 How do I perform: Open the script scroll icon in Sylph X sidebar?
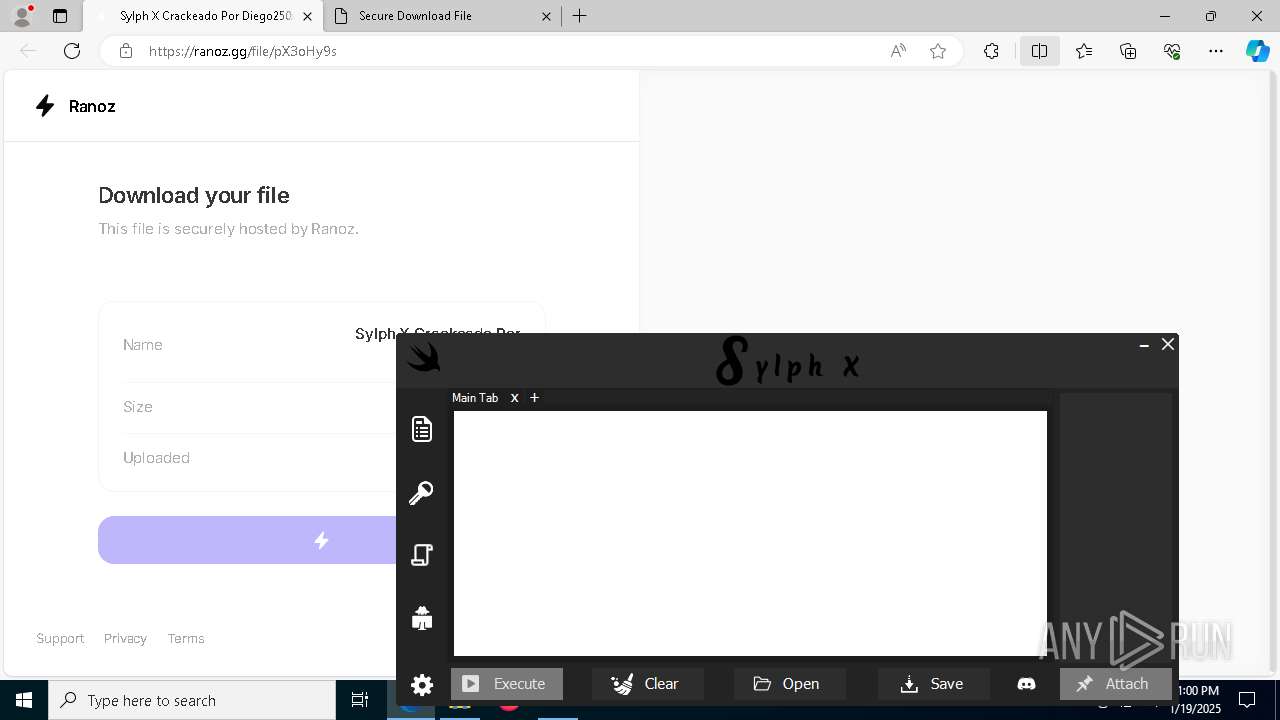(x=422, y=555)
